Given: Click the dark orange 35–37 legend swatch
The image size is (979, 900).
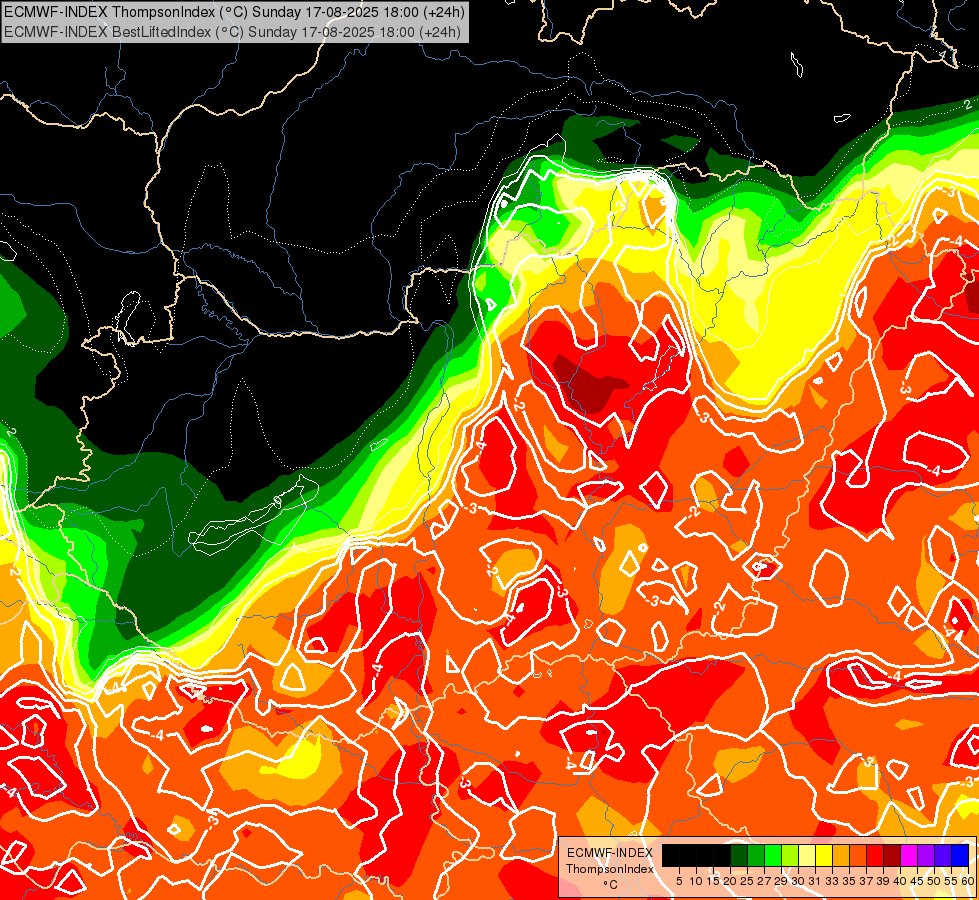Looking at the screenshot, I should tap(858, 855).
